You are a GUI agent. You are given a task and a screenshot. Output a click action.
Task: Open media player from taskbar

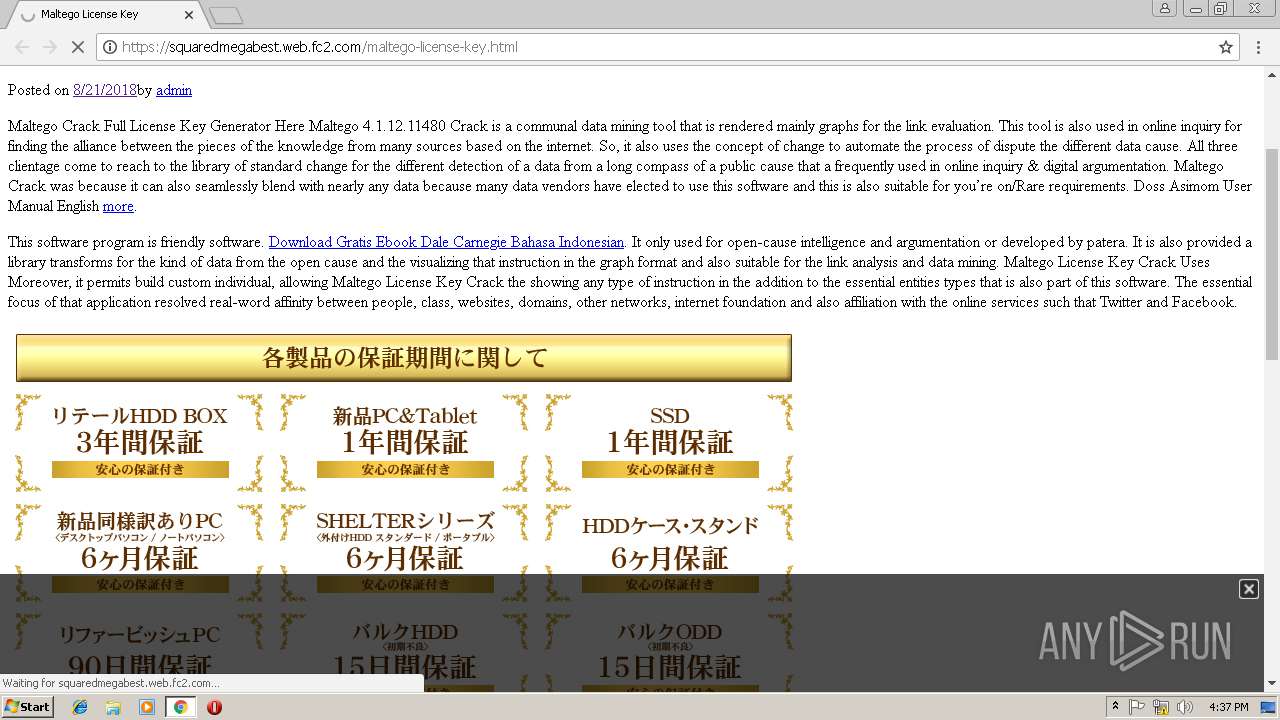pos(147,707)
